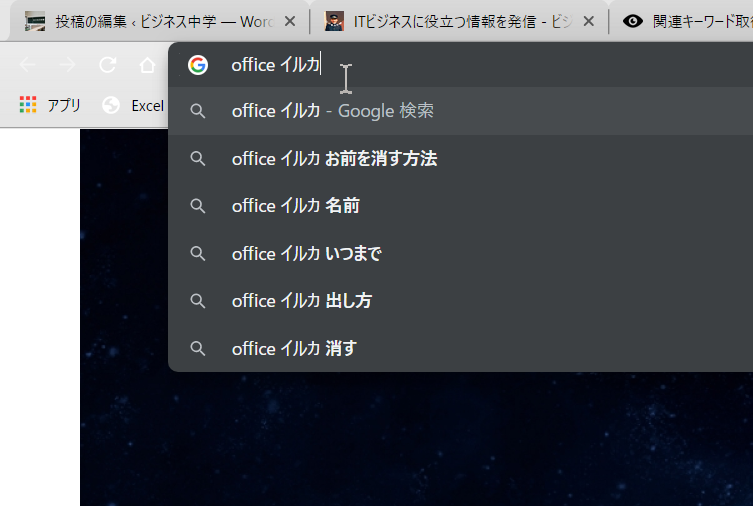Click search icon beside 'office イルカ 名前'
Screen dimensions: 753x506
[198, 206]
